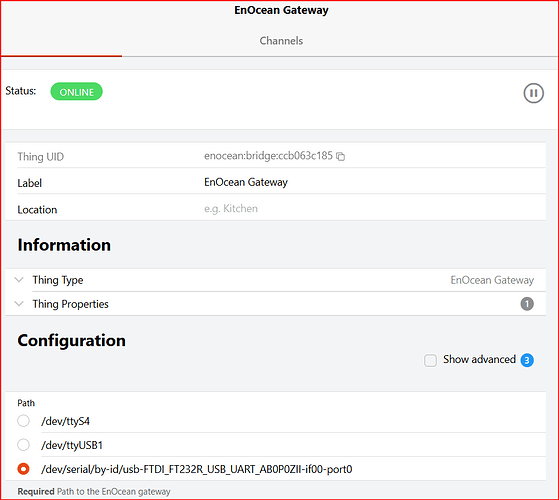
Task: Open the Thing Type row
Action: [275, 280]
